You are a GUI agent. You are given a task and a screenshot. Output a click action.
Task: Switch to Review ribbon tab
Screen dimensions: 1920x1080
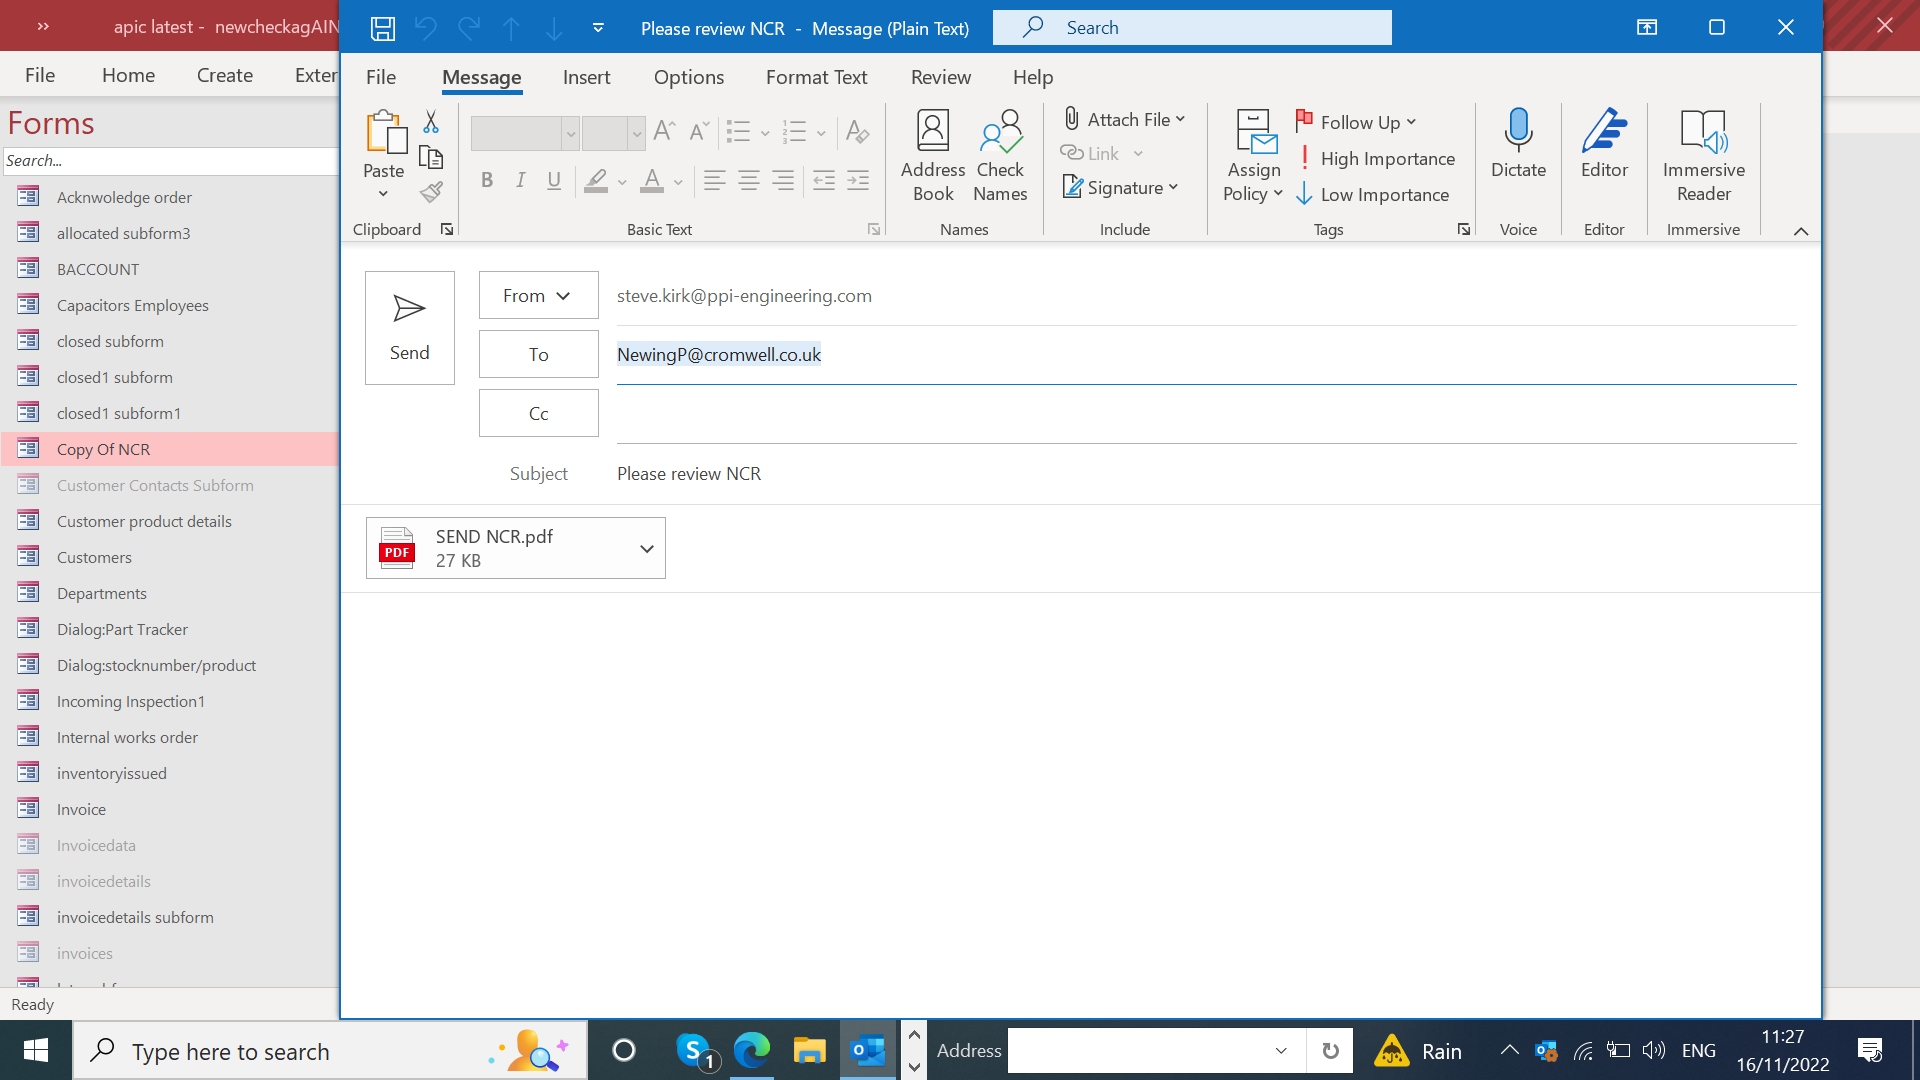pos(940,77)
